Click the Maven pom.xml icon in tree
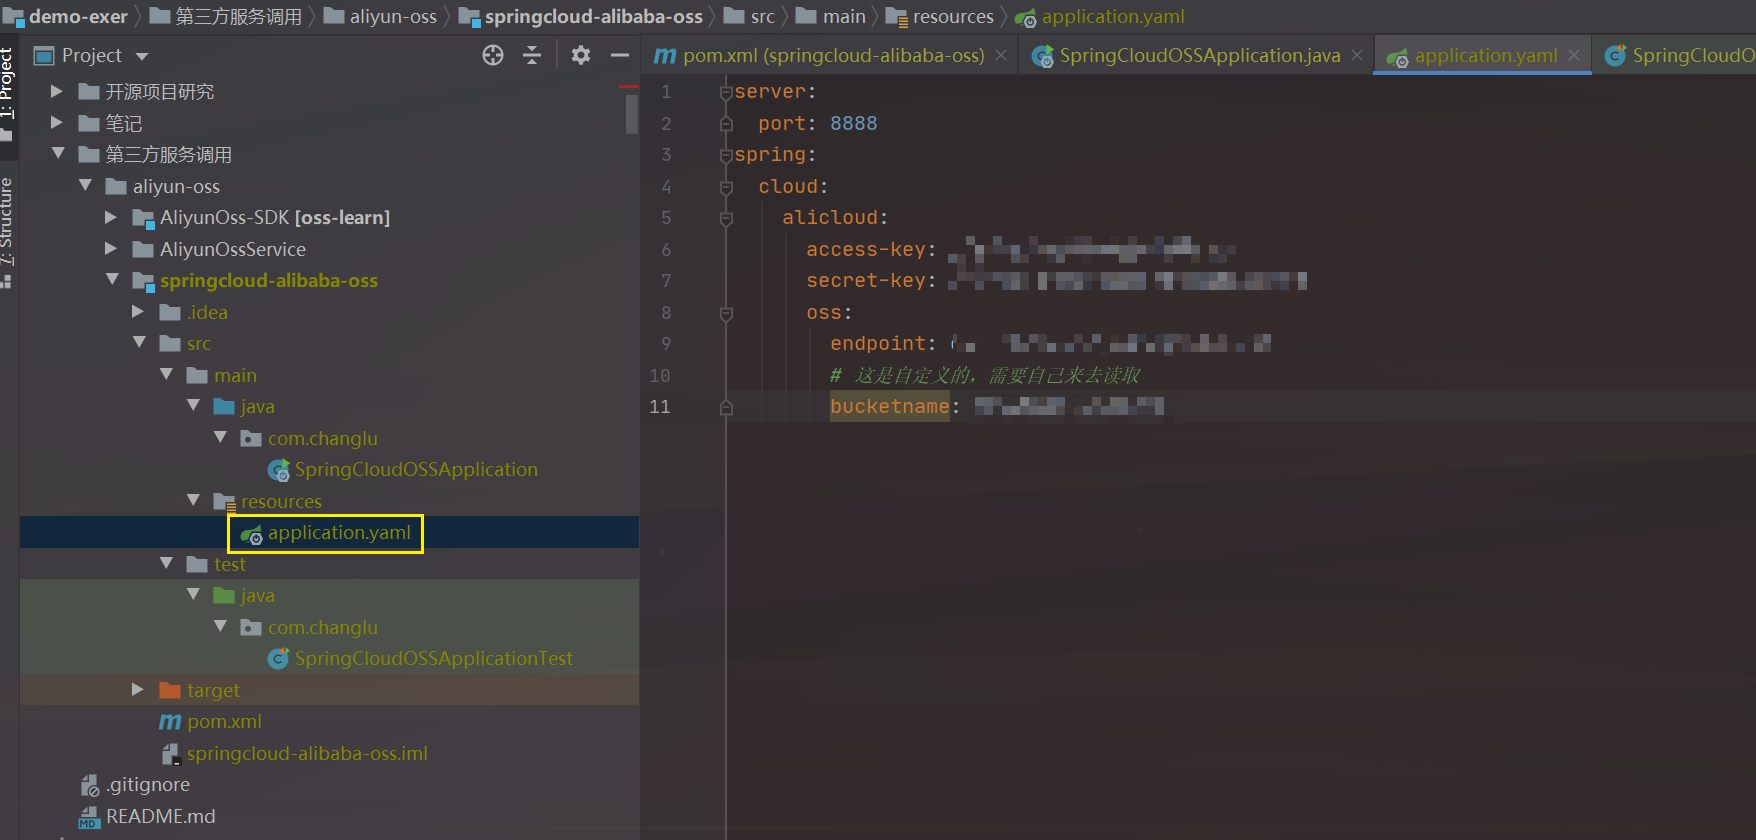 pos(170,722)
